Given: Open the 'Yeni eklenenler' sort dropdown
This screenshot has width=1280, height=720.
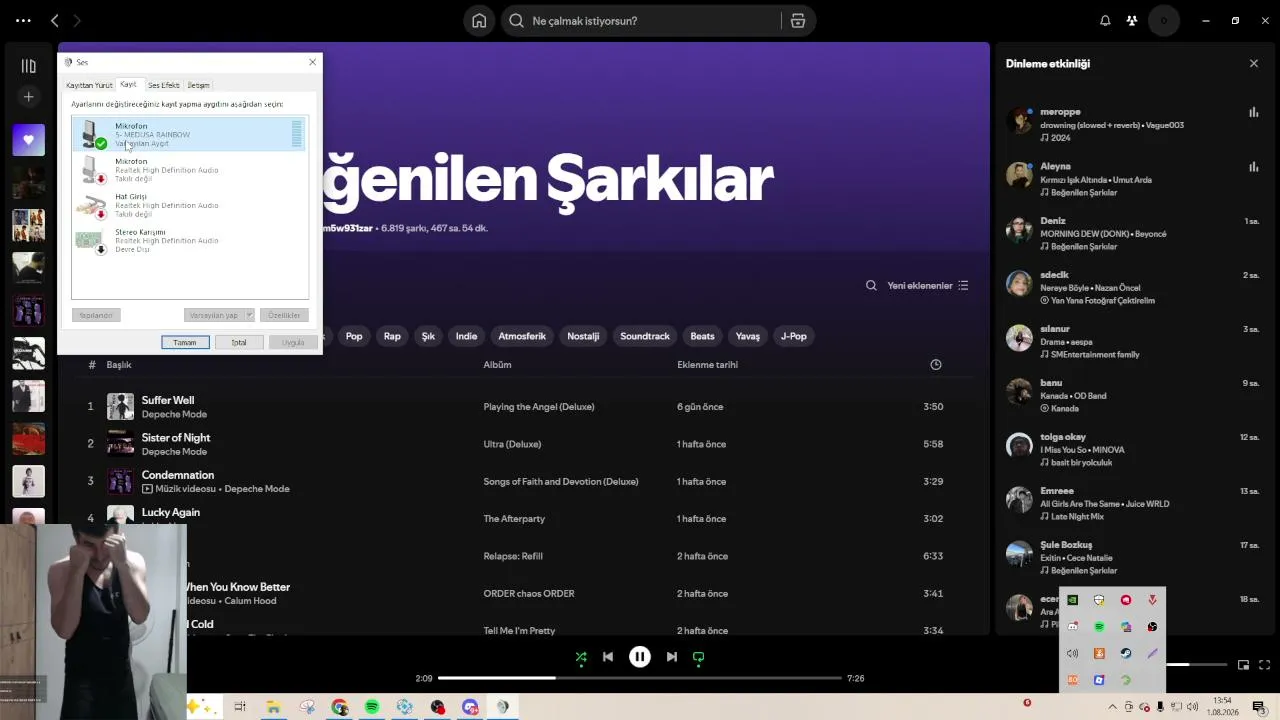Looking at the screenshot, I should pyautogui.click(x=927, y=286).
